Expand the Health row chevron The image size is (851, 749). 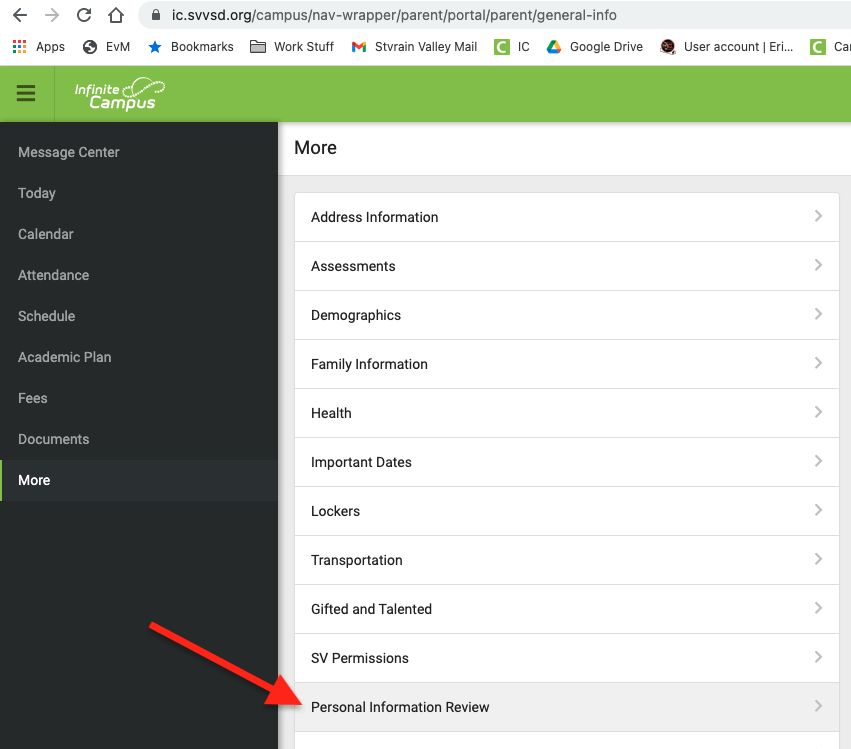[x=818, y=412]
